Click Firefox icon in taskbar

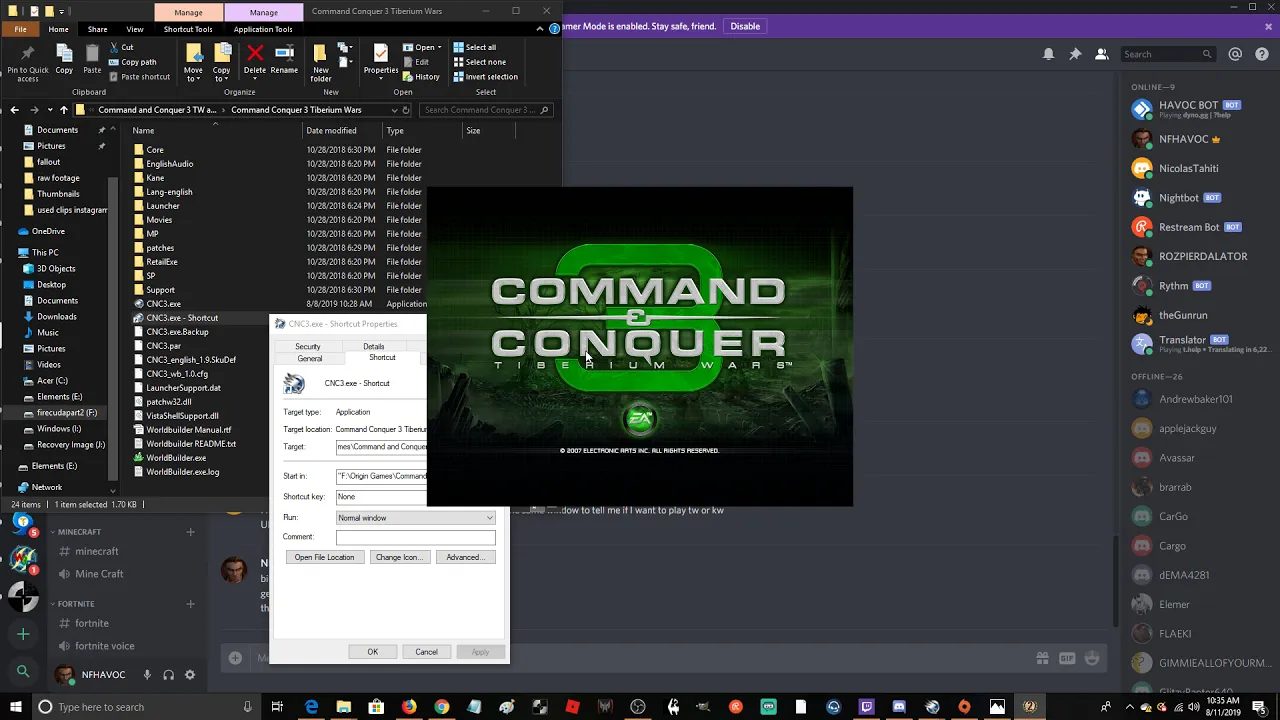click(x=409, y=707)
